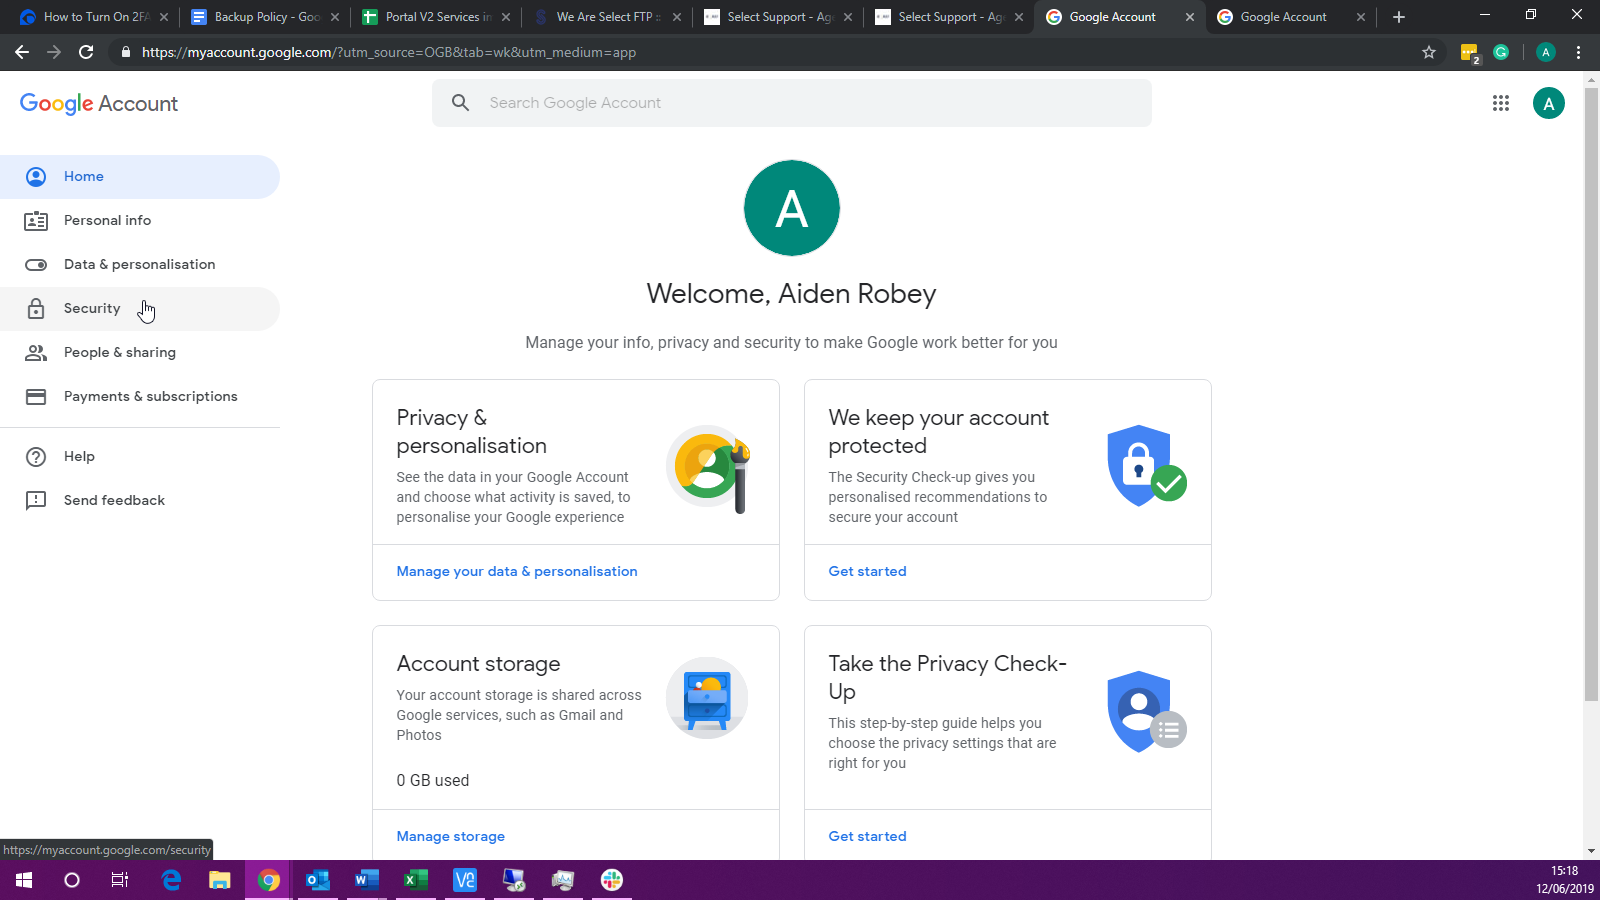
Task: Open Slack from the taskbar
Action: tap(612, 880)
